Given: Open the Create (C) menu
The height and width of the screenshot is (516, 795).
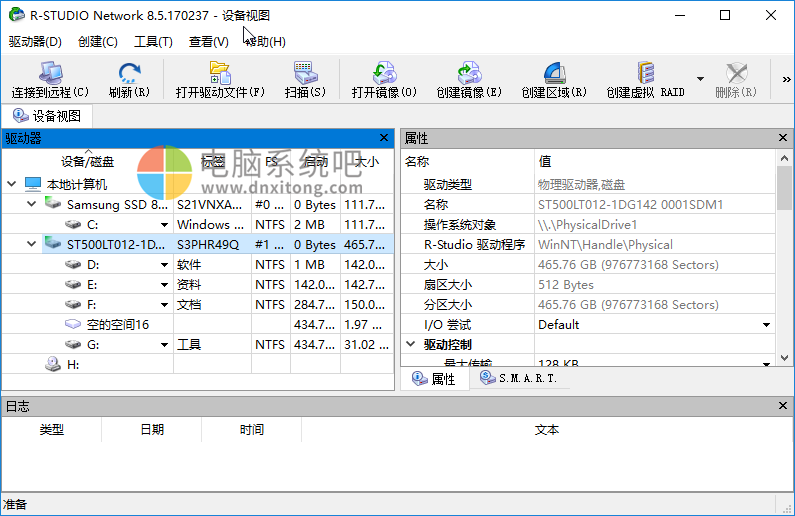Looking at the screenshot, I should [x=98, y=42].
